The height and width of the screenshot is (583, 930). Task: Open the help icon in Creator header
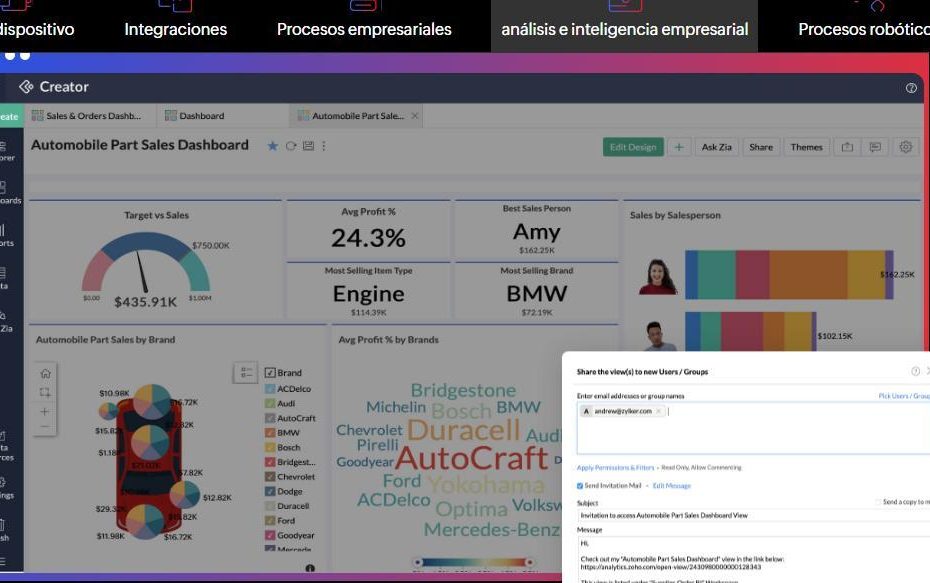[x=911, y=88]
